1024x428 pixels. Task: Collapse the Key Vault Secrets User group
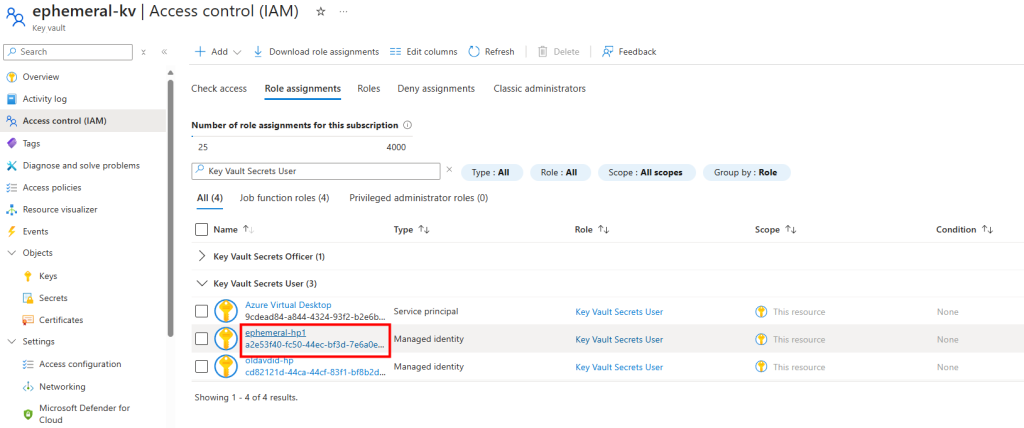202,284
